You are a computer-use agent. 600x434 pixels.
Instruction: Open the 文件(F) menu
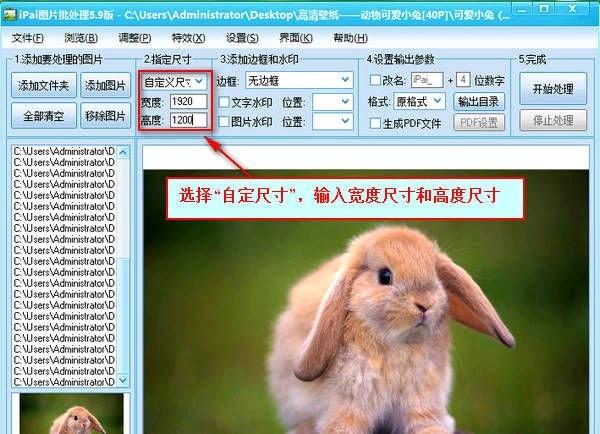(28, 38)
